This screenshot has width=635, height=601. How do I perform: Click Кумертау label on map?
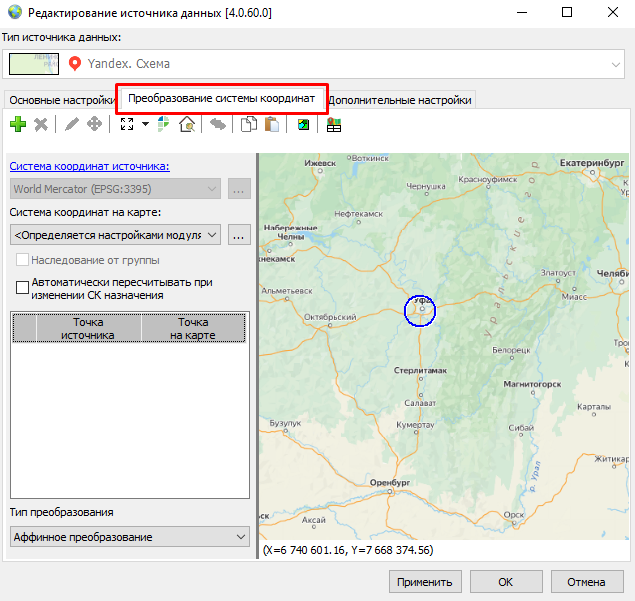click(x=415, y=425)
